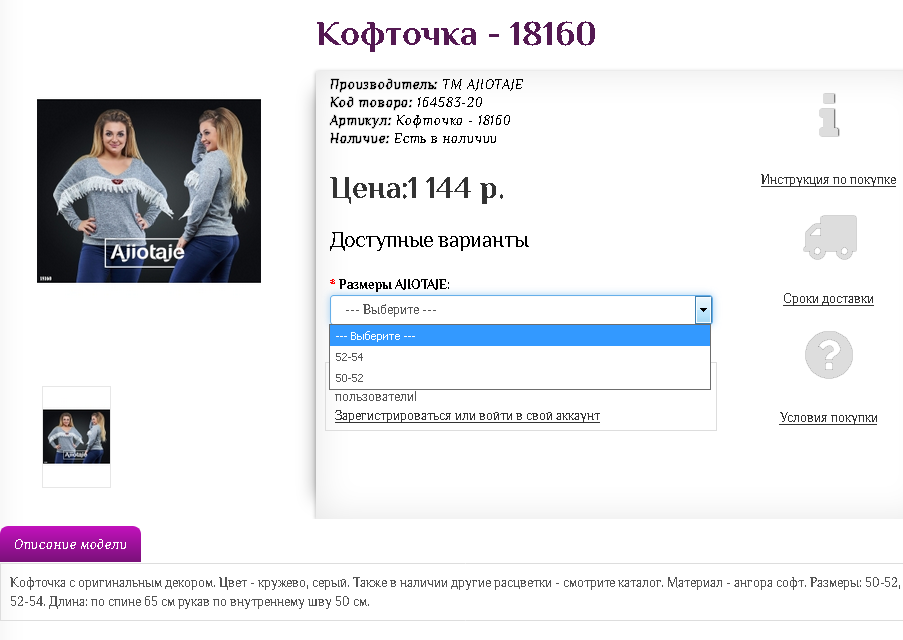
Task: Open the Инструкция по покупке link
Action: (828, 180)
